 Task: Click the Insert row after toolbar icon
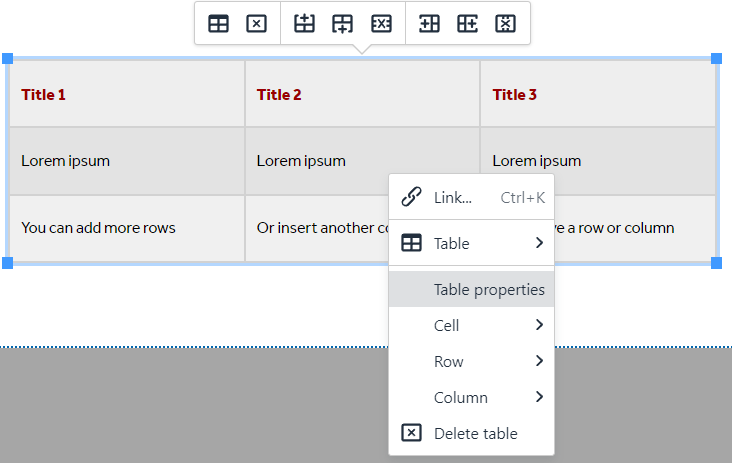(343, 24)
